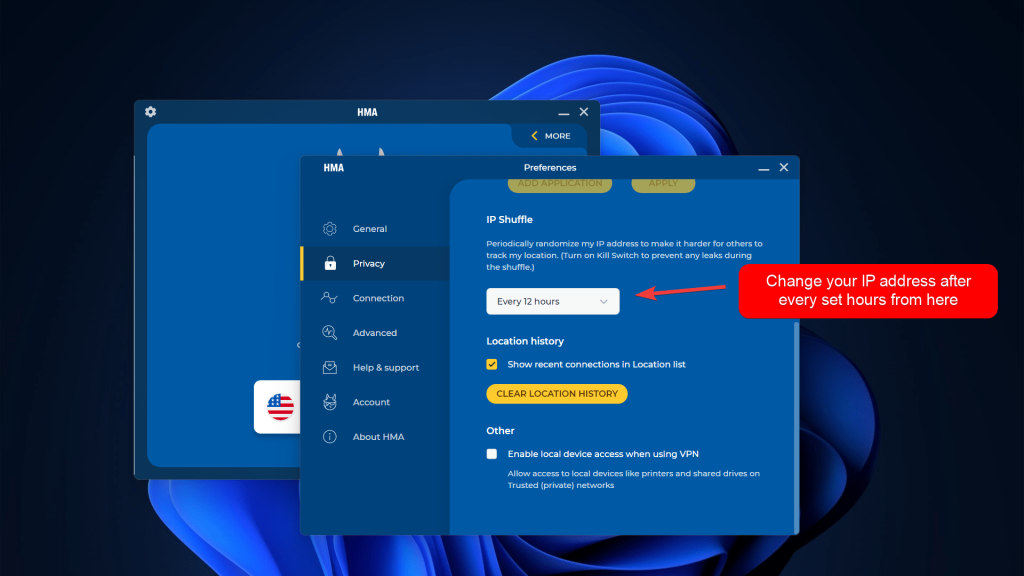The width and height of the screenshot is (1024, 576).
Task: Click the back chevron beside MORE
Action: click(534, 136)
